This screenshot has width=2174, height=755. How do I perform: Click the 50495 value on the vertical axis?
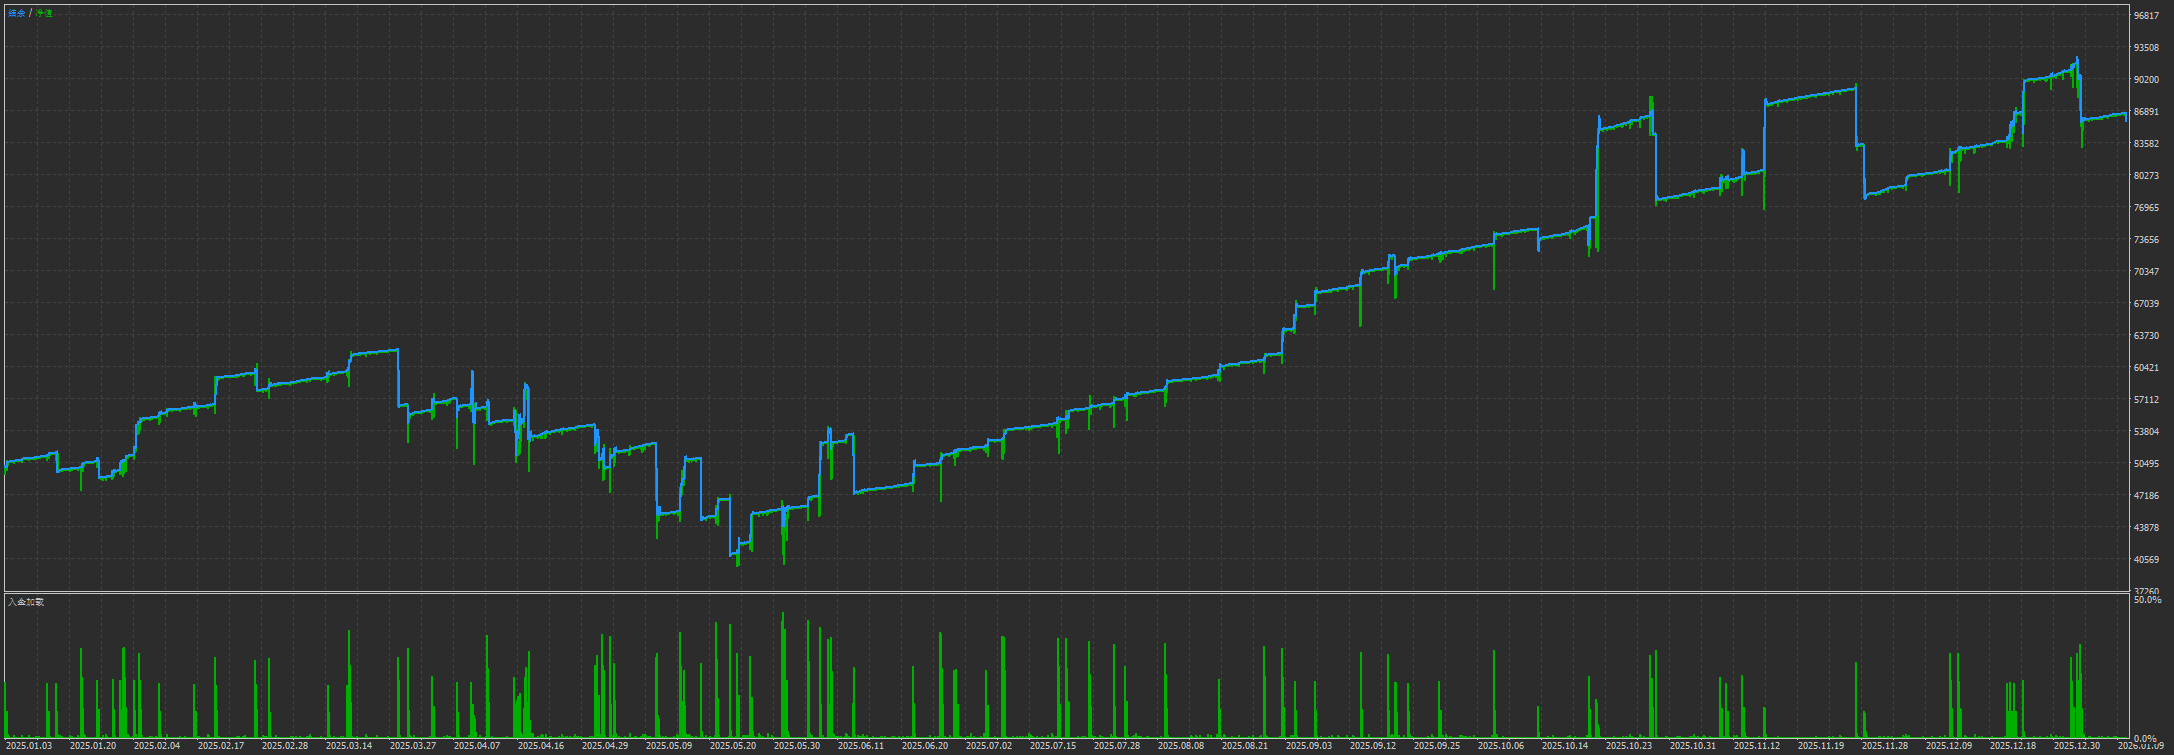(x=2146, y=464)
